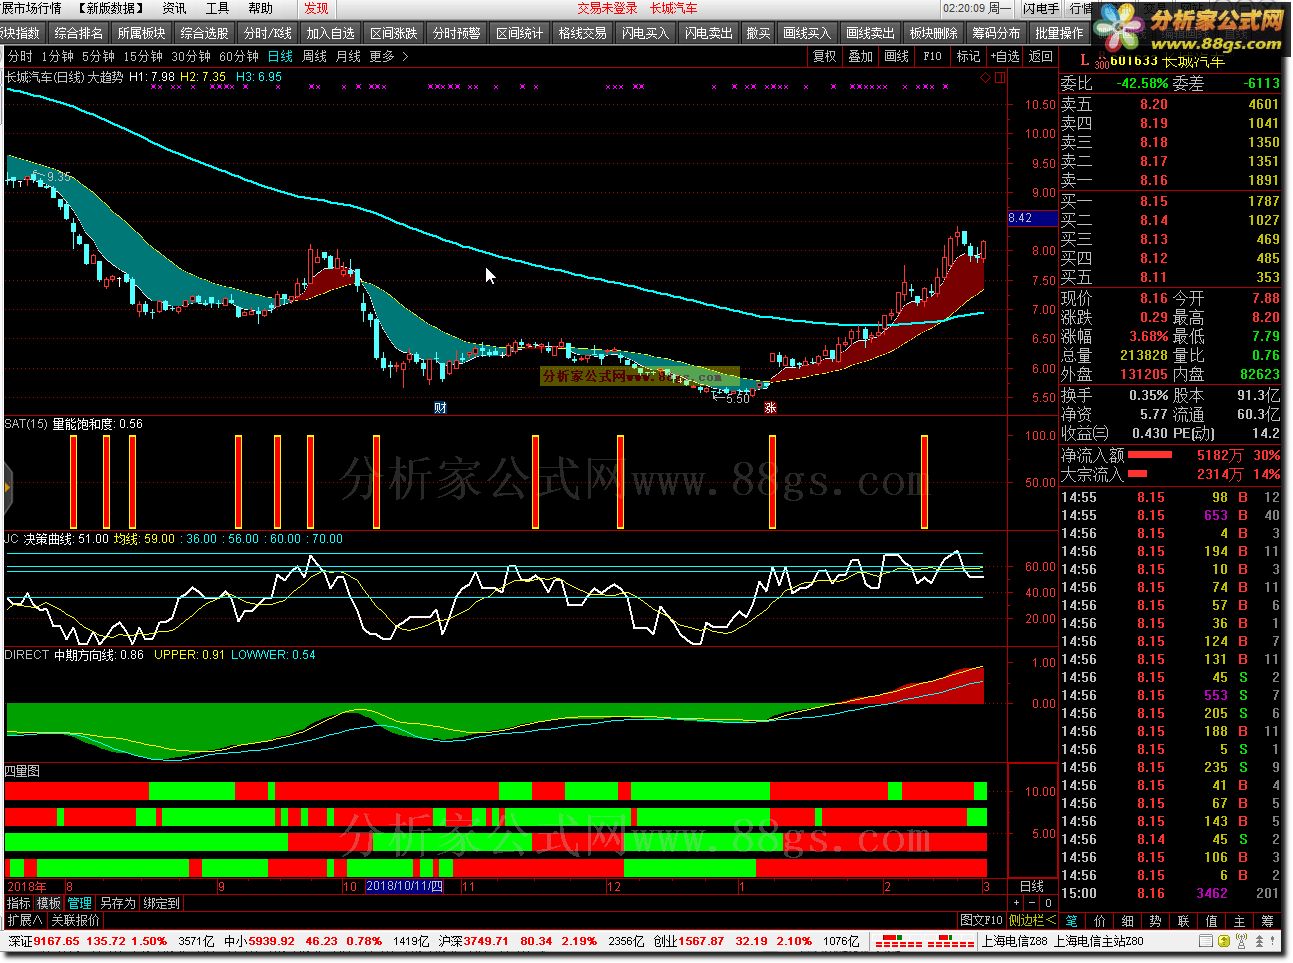The height and width of the screenshot is (963, 1293).
Task: Switch to 60分钟 period
Action: click(x=239, y=57)
